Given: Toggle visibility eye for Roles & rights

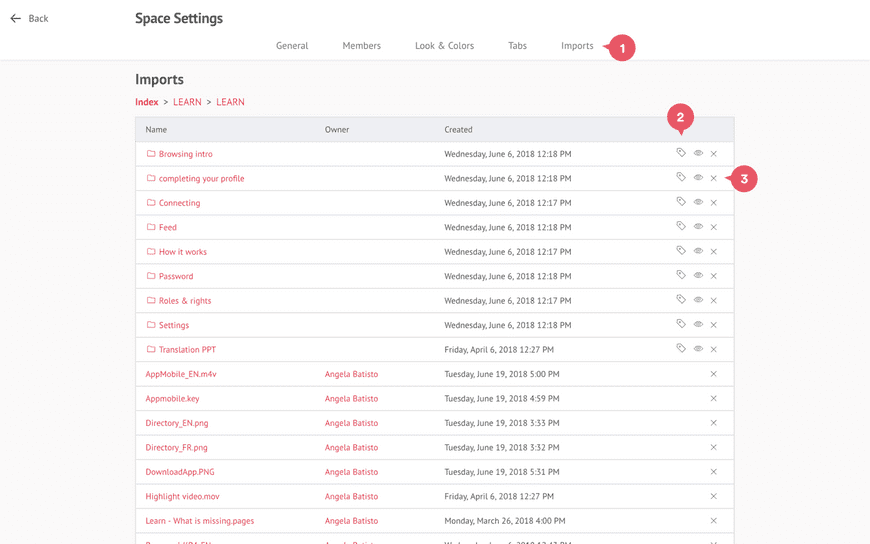Looking at the screenshot, I should 698,300.
